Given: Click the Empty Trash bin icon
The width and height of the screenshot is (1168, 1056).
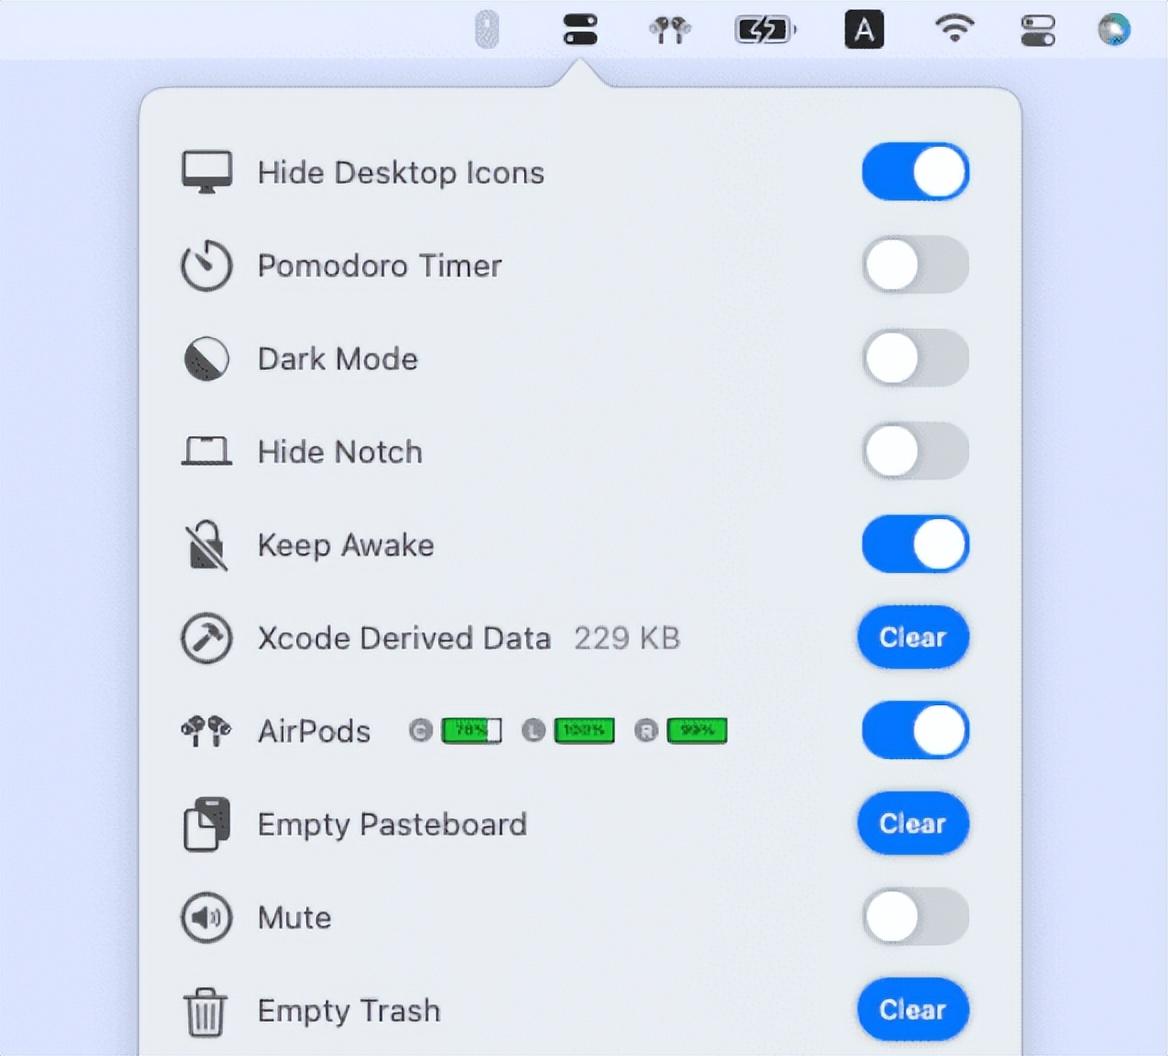Looking at the screenshot, I should coord(206,1011).
